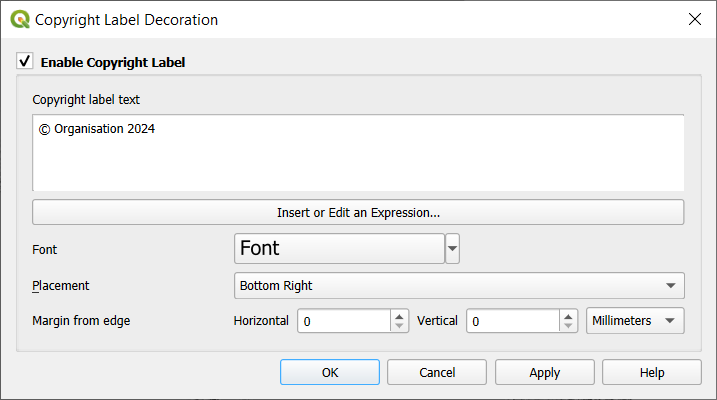Viewport: 717px width, 400px height.
Task: Open the Millimeters unit dropdown
Action: click(635, 321)
